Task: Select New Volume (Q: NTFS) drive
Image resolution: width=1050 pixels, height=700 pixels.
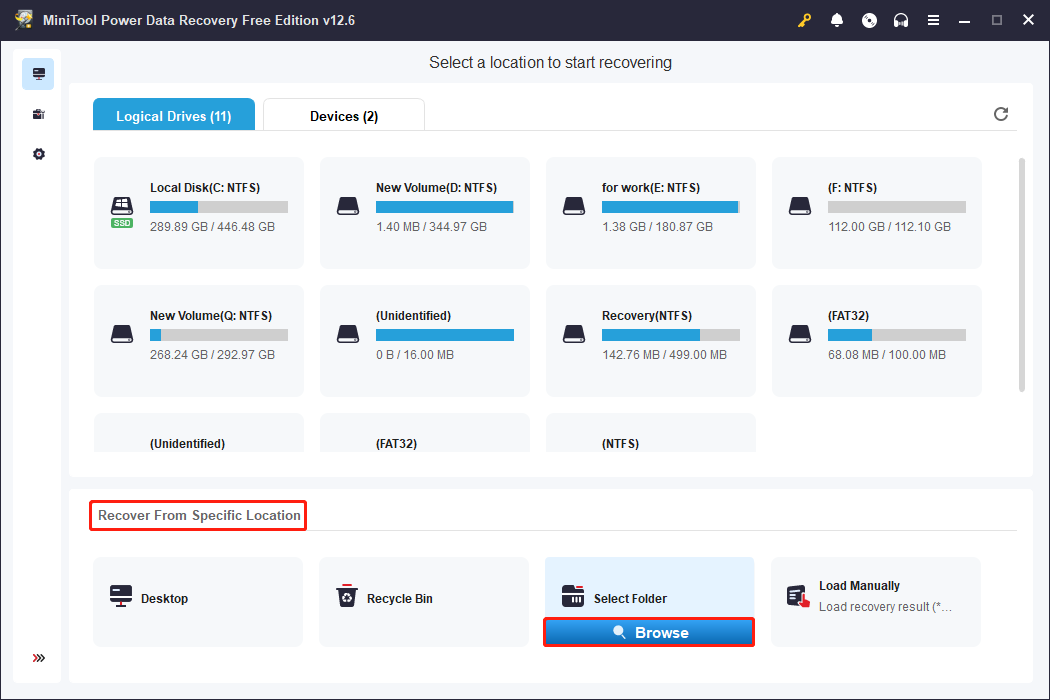Action: 198,340
